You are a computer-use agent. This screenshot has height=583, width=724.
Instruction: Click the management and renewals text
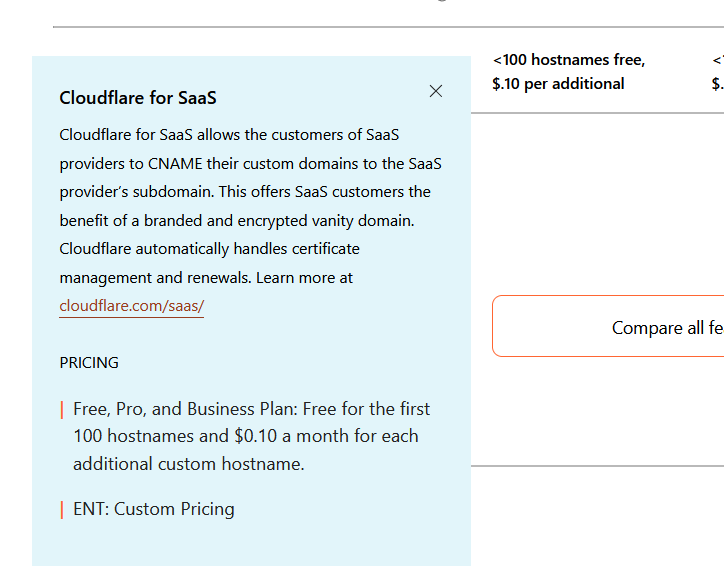point(155,277)
